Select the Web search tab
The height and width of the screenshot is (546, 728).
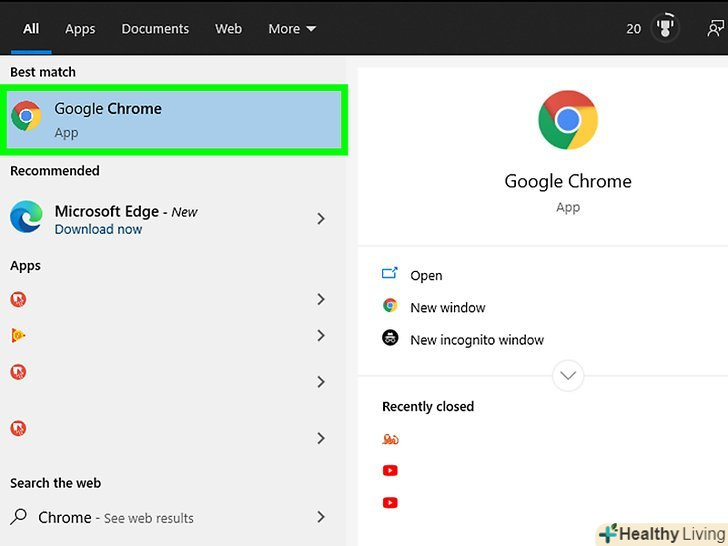pyautogui.click(x=229, y=29)
